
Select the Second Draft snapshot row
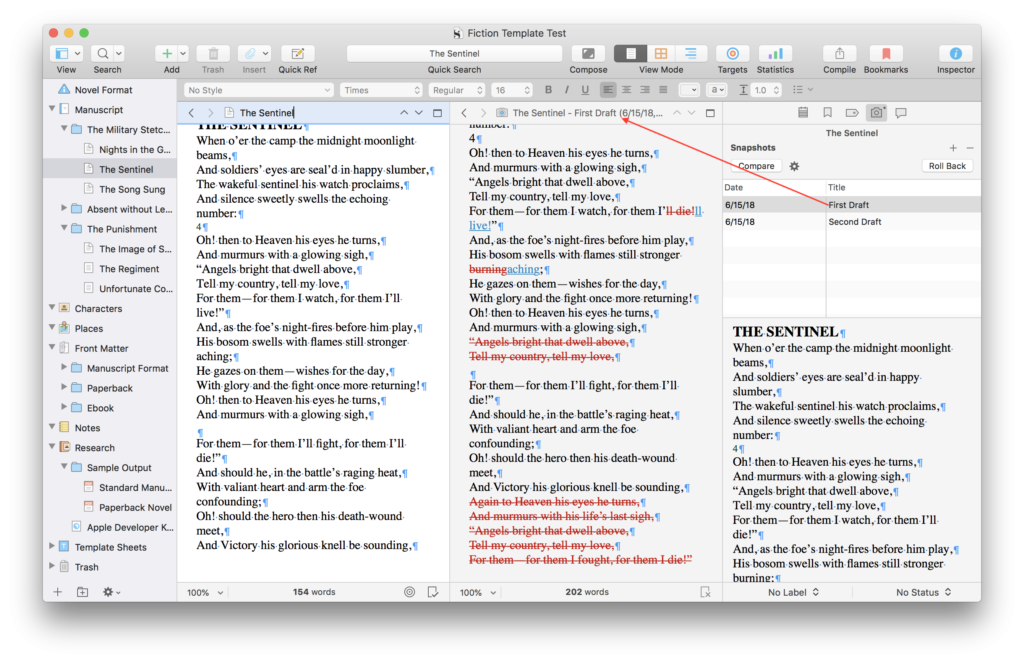point(852,222)
